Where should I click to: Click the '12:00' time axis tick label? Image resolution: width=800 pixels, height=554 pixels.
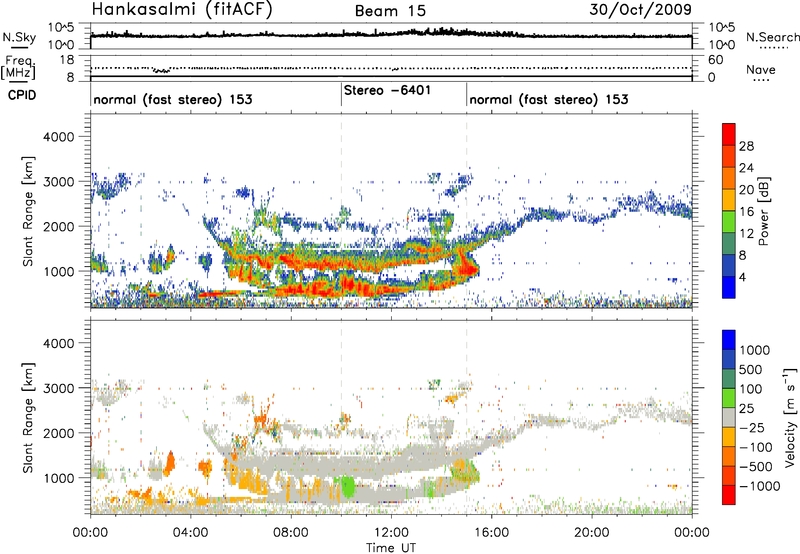(x=391, y=533)
